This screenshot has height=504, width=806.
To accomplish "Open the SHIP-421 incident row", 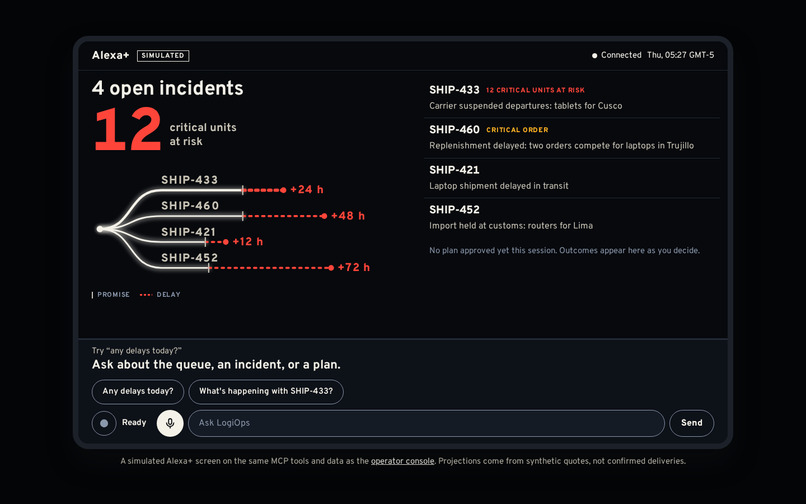I will [572, 178].
